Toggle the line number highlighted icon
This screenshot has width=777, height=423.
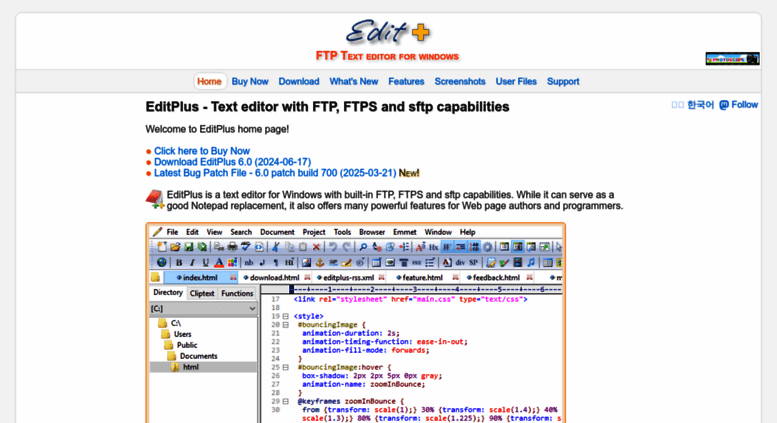point(474,247)
